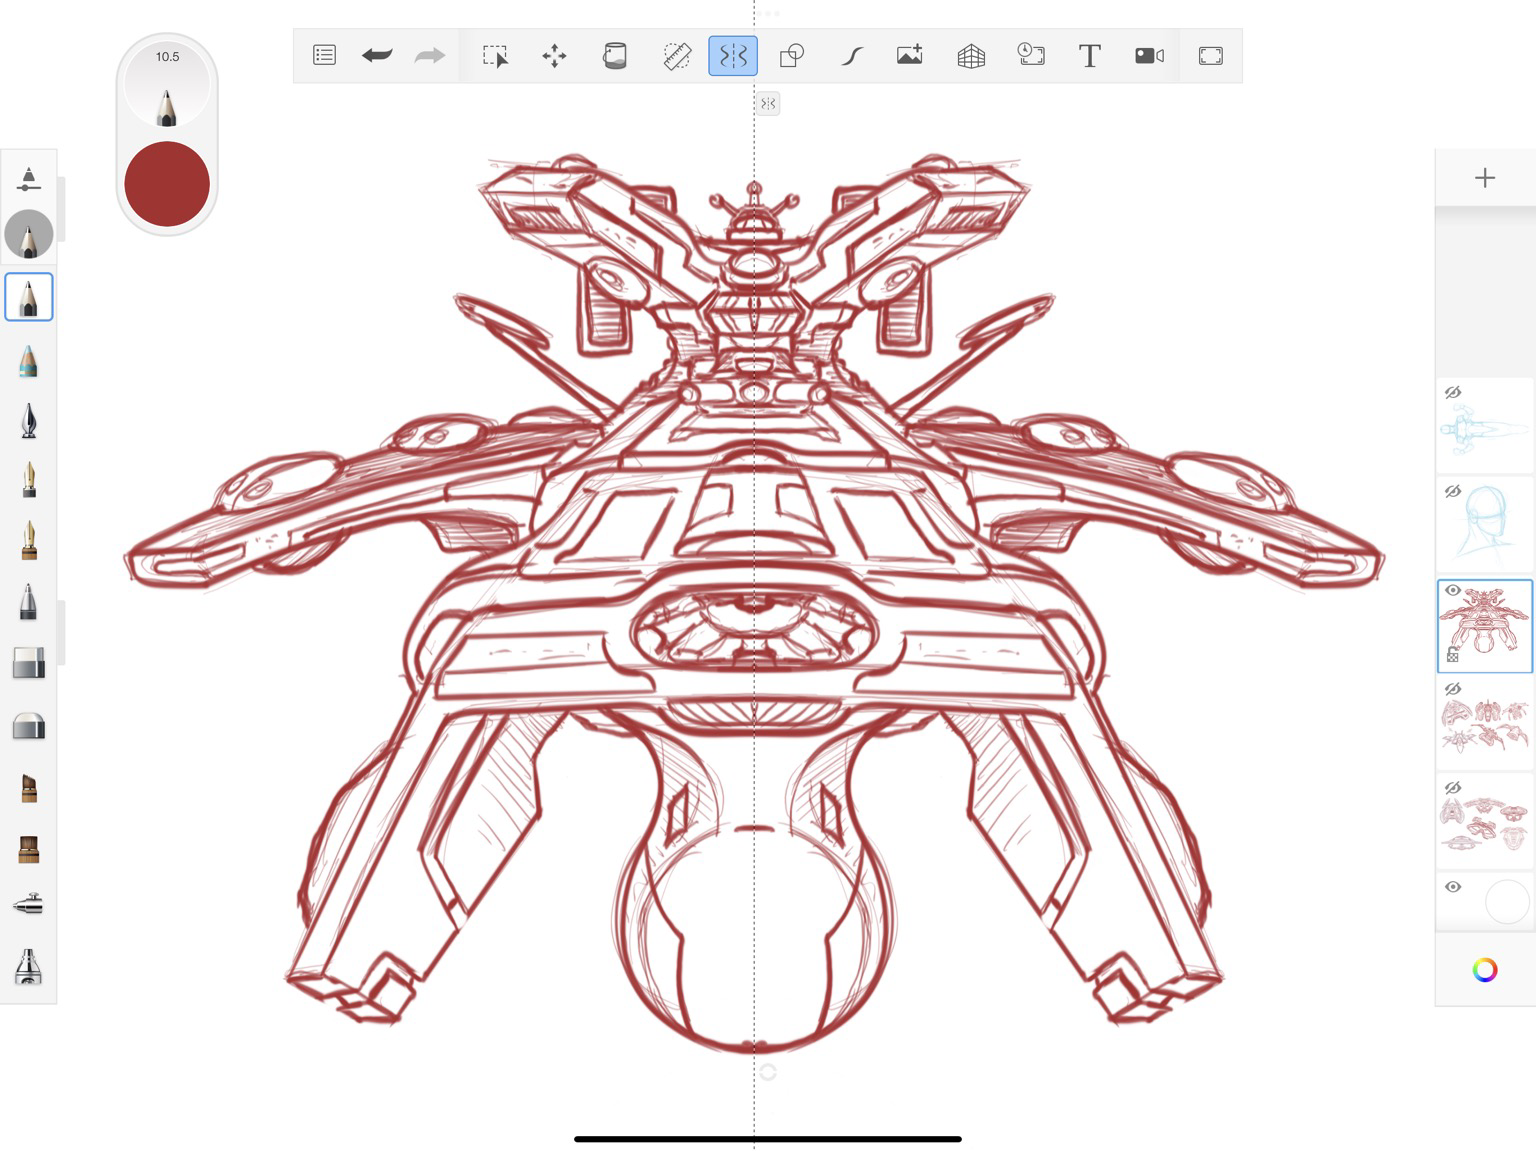The height and width of the screenshot is (1151, 1536).
Task: Enable Predictive Stroke
Action: [x=851, y=56]
